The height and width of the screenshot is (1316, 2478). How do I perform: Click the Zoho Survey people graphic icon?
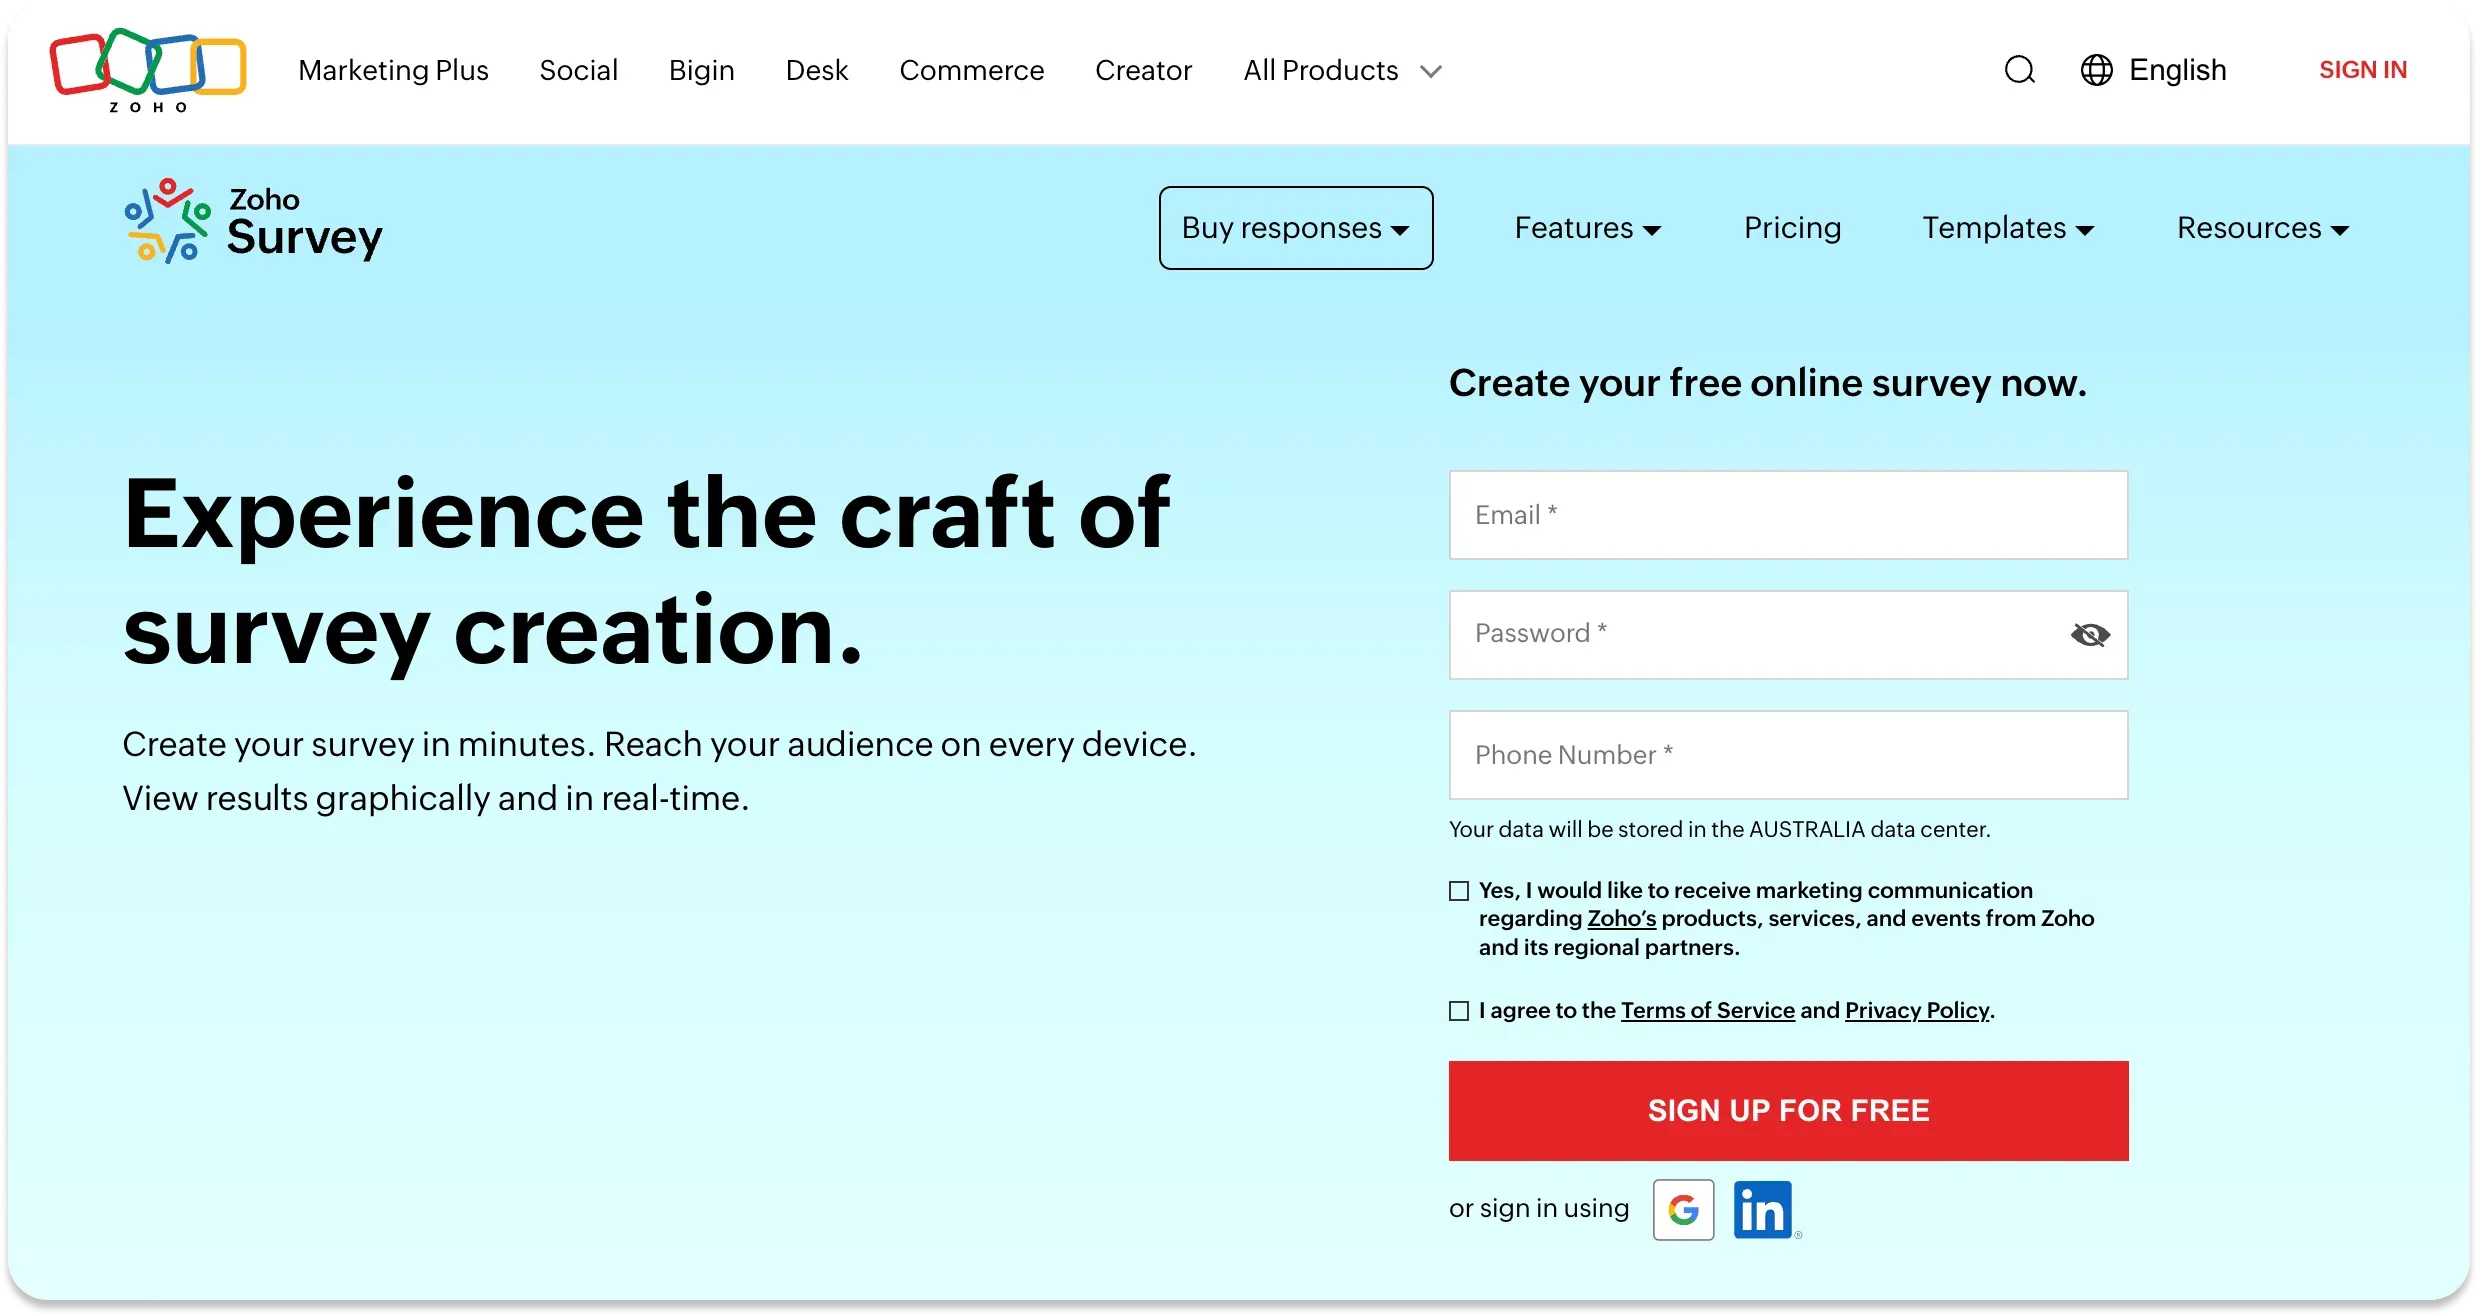(167, 221)
